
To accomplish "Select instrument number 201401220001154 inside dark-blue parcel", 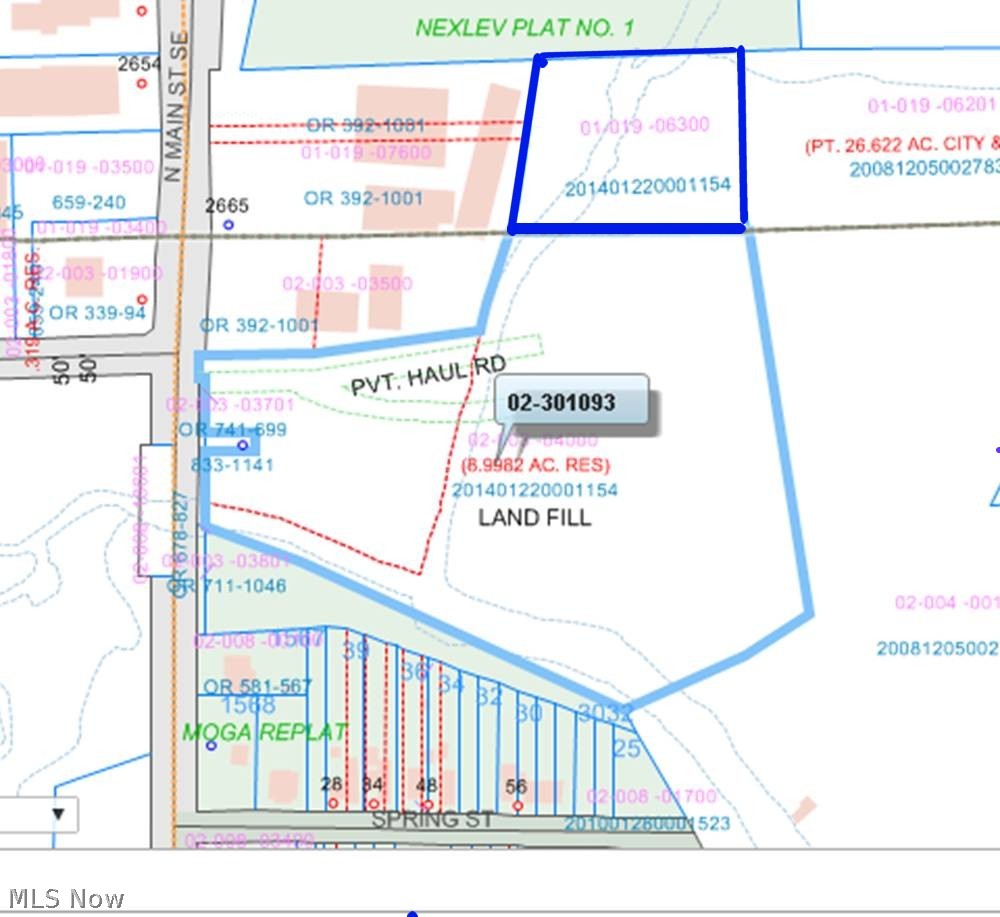I will 648,187.
